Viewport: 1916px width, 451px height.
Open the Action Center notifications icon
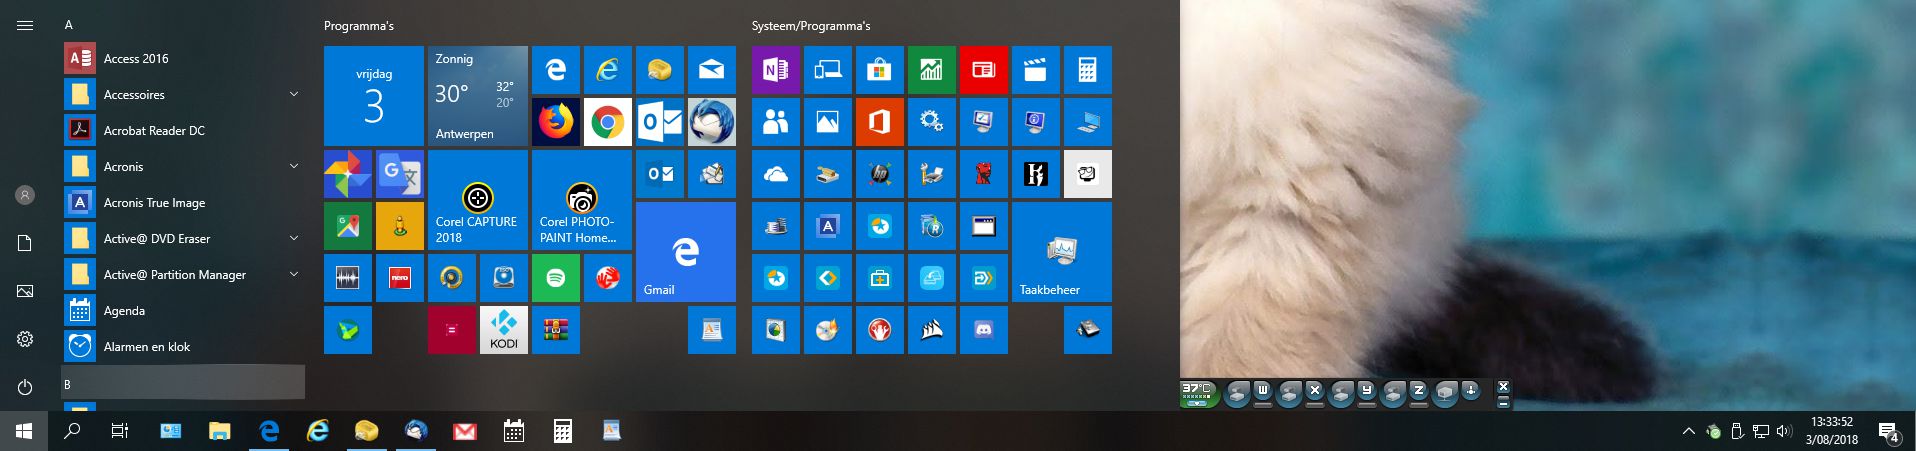[x=1889, y=431]
